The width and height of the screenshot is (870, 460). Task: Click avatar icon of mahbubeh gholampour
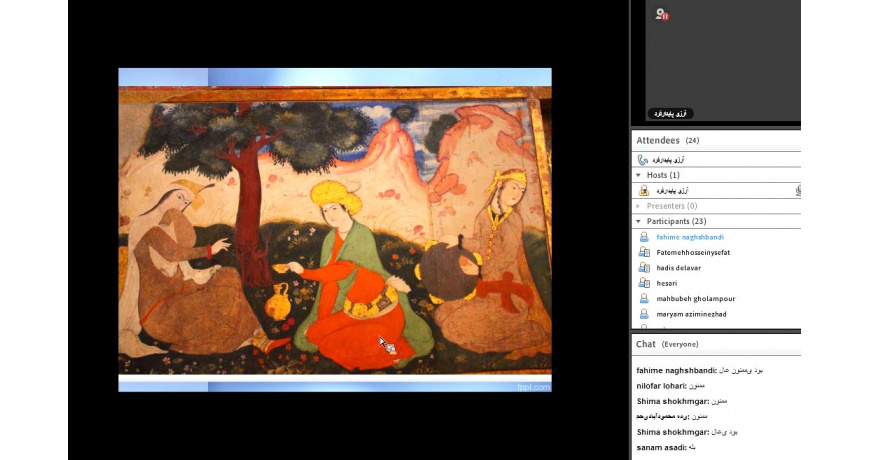pyautogui.click(x=644, y=299)
